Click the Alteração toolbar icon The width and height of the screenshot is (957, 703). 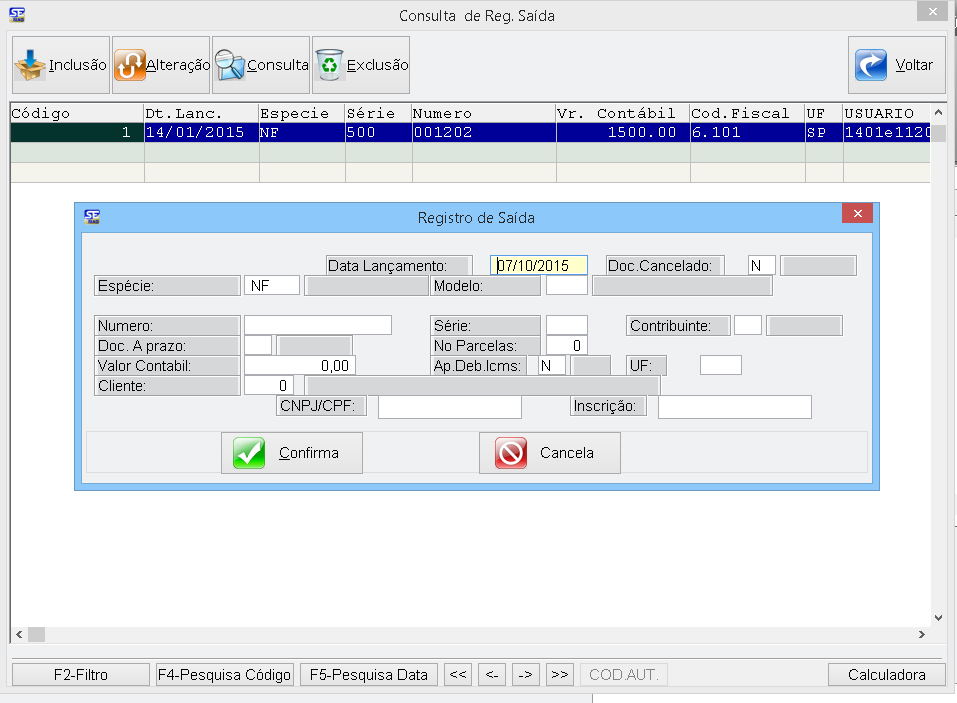coord(130,65)
